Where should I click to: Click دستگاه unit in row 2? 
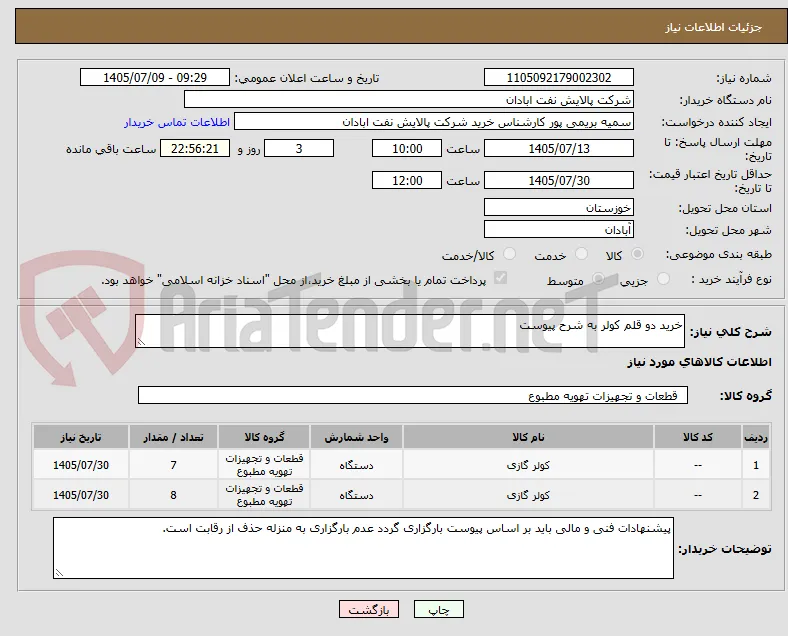click(356, 495)
